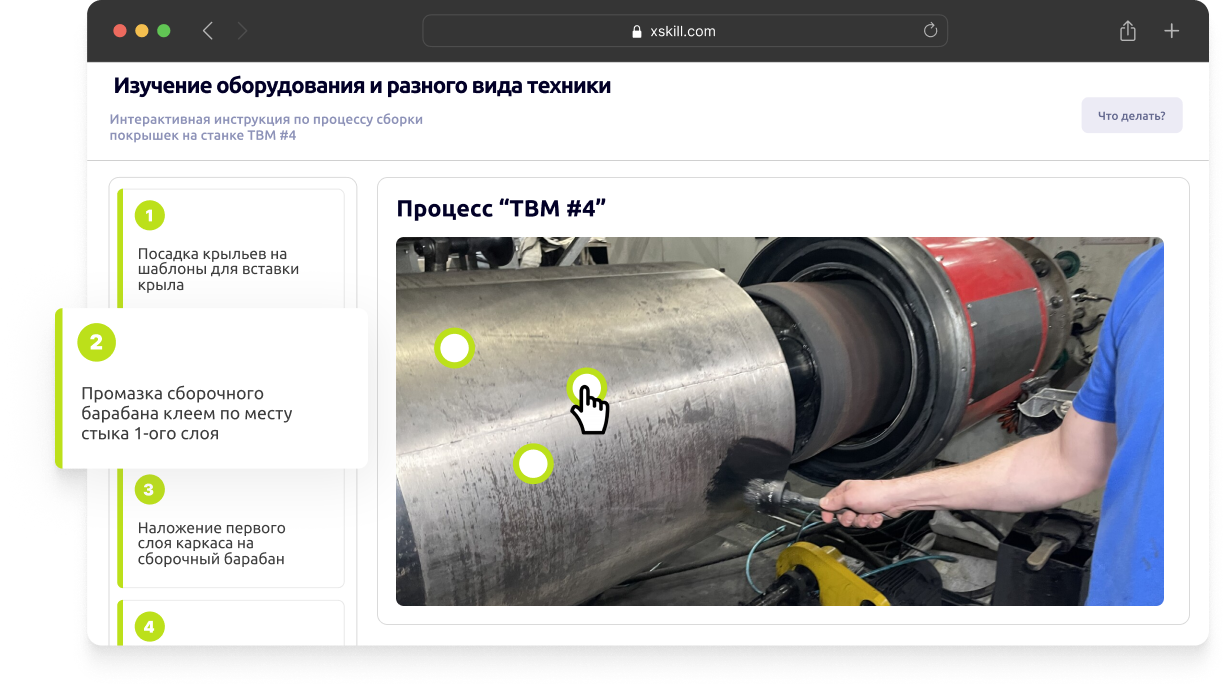Click the step 4 number badge
Image resolution: width=1229 pixels, height=690 pixels.
click(x=149, y=627)
